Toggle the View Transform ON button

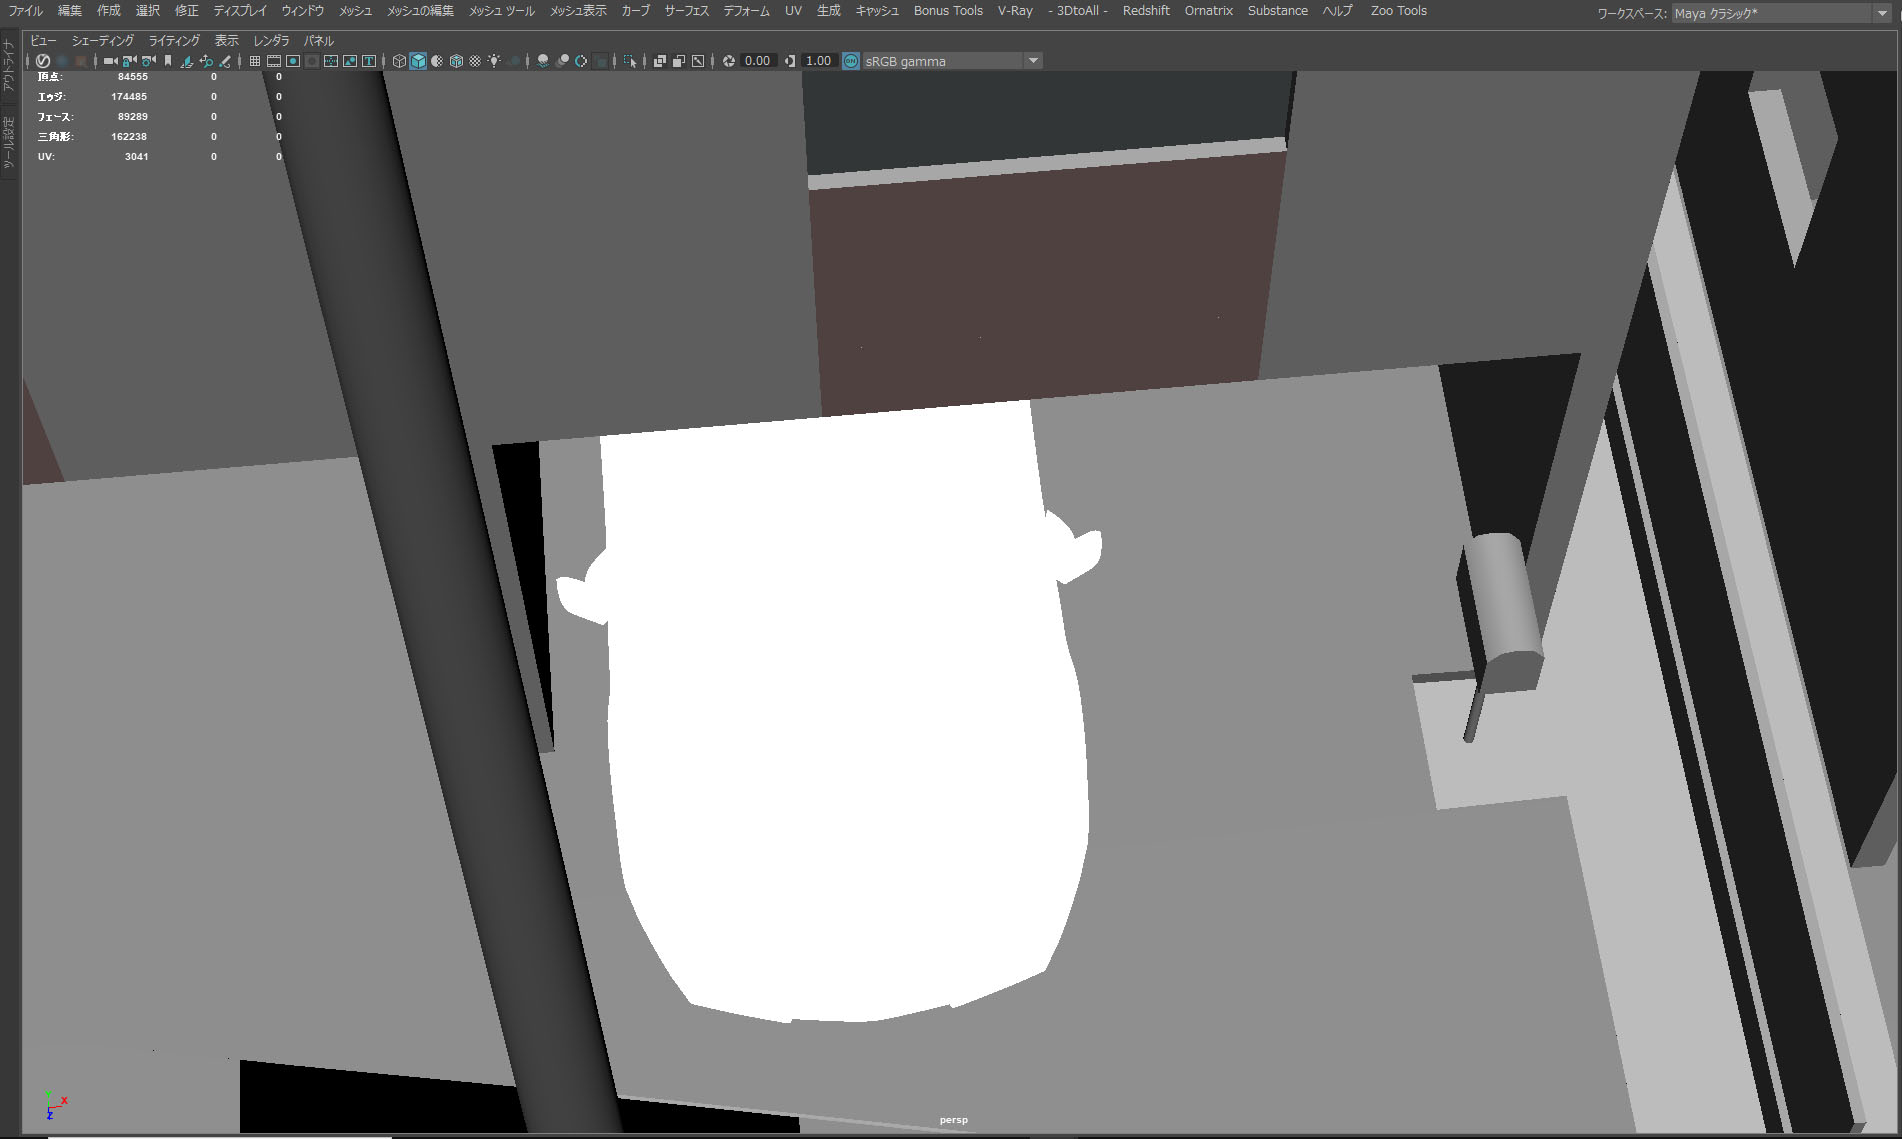pyautogui.click(x=851, y=61)
